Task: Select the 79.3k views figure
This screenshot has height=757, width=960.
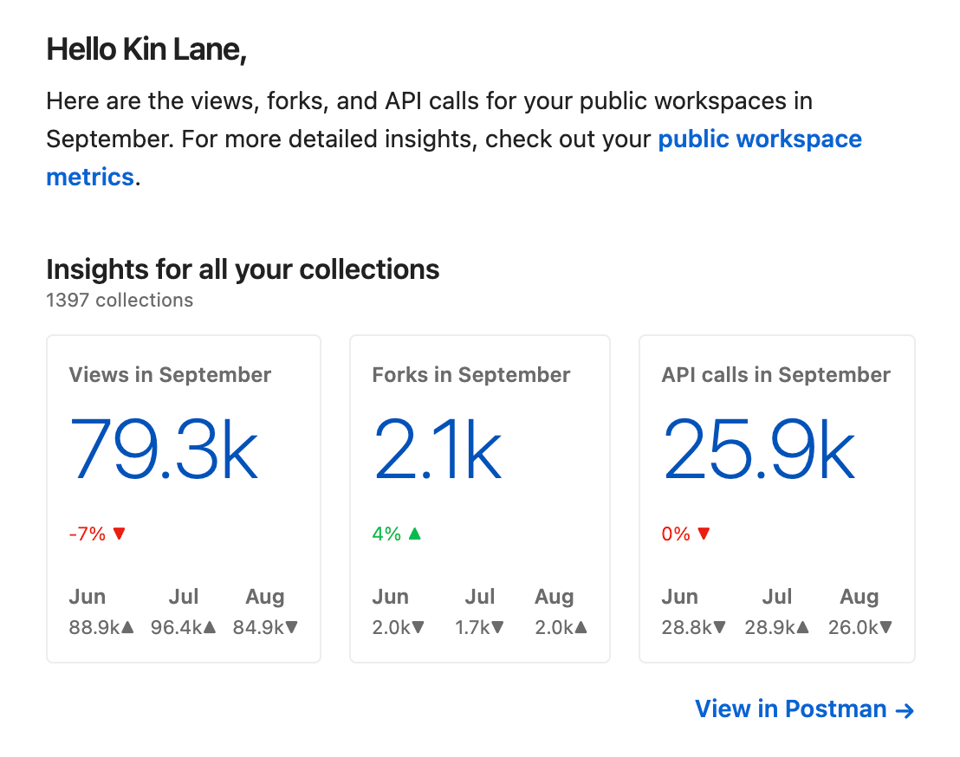Action: (x=164, y=450)
